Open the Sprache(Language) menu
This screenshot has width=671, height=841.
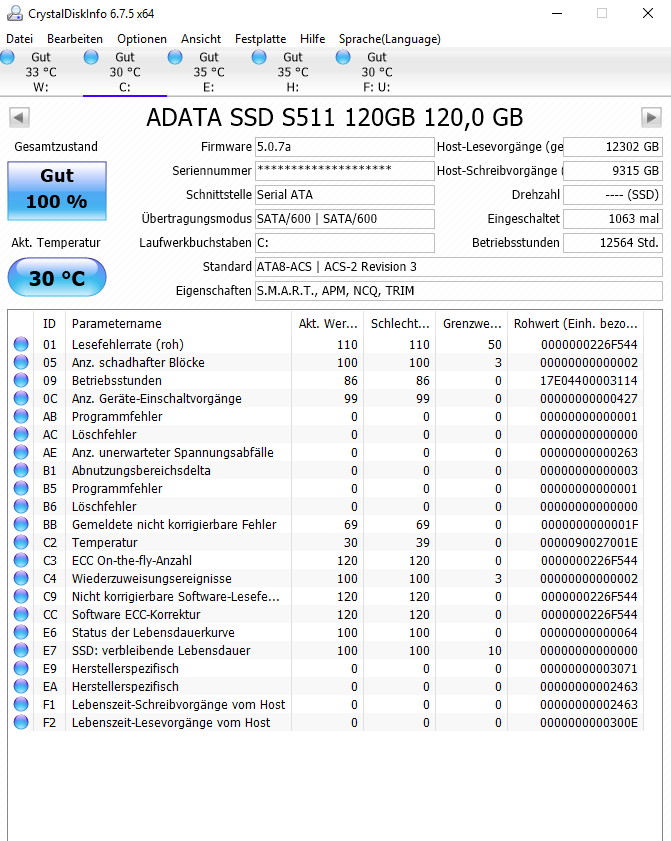389,39
